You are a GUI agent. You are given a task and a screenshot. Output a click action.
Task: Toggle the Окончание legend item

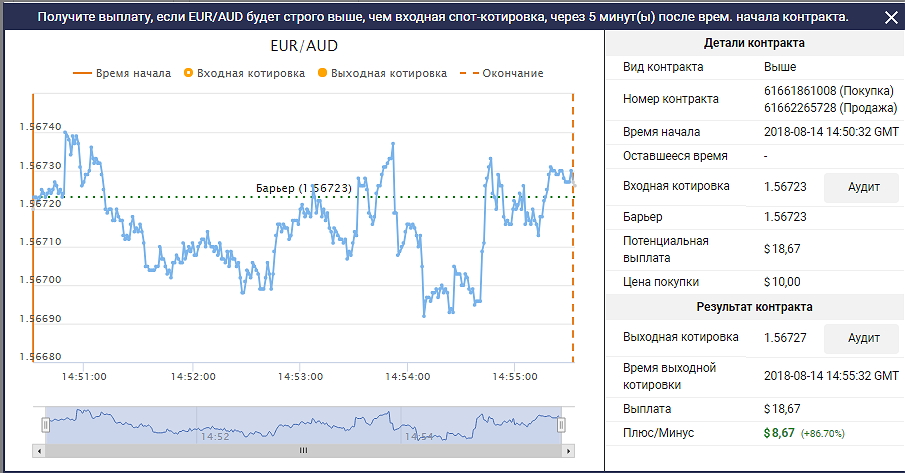(x=502, y=73)
